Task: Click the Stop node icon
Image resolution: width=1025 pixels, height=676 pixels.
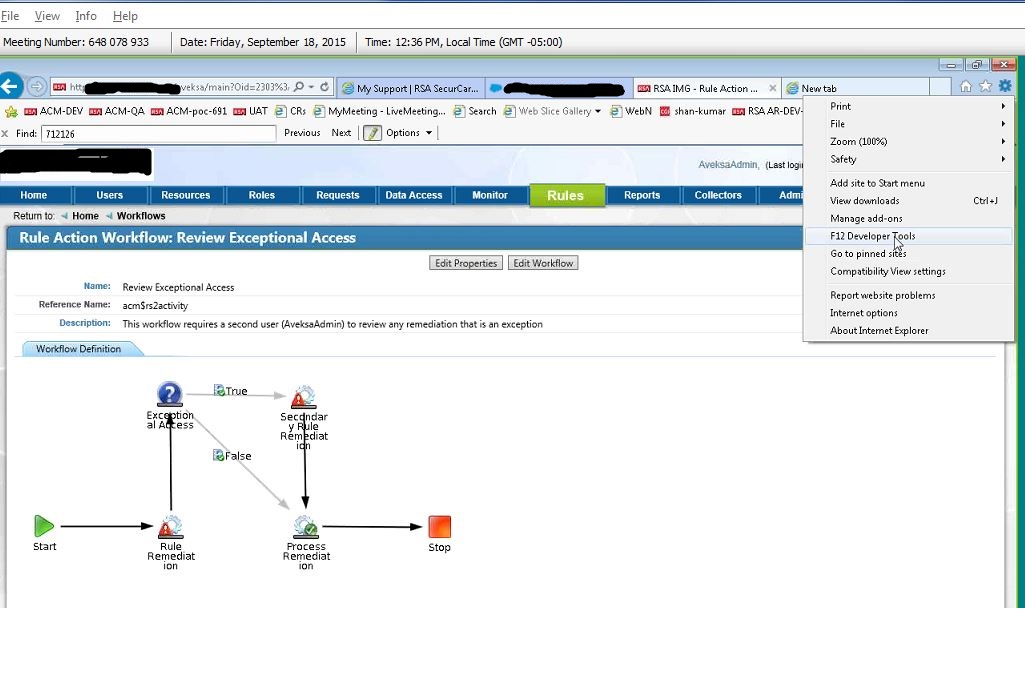Action: 439,527
